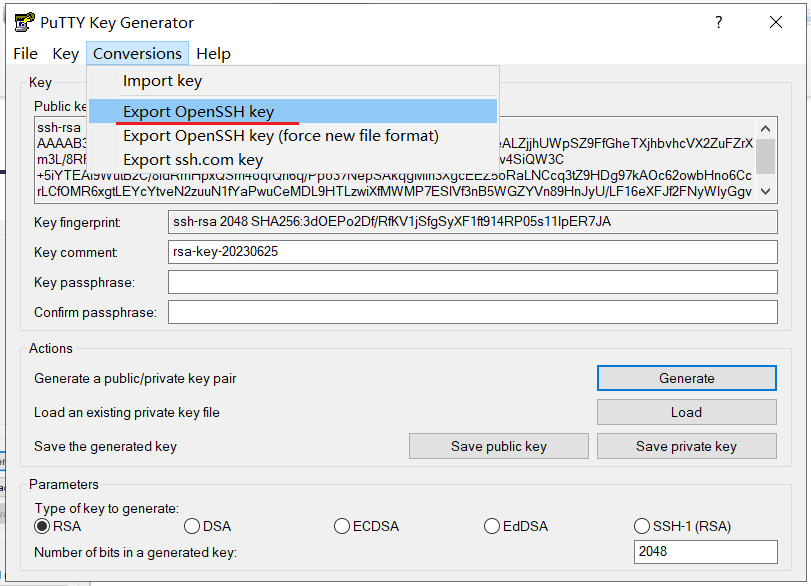This screenshot has height=586, width=811.
Task: Click the Key fingerprint field
Action: (473, 222)
